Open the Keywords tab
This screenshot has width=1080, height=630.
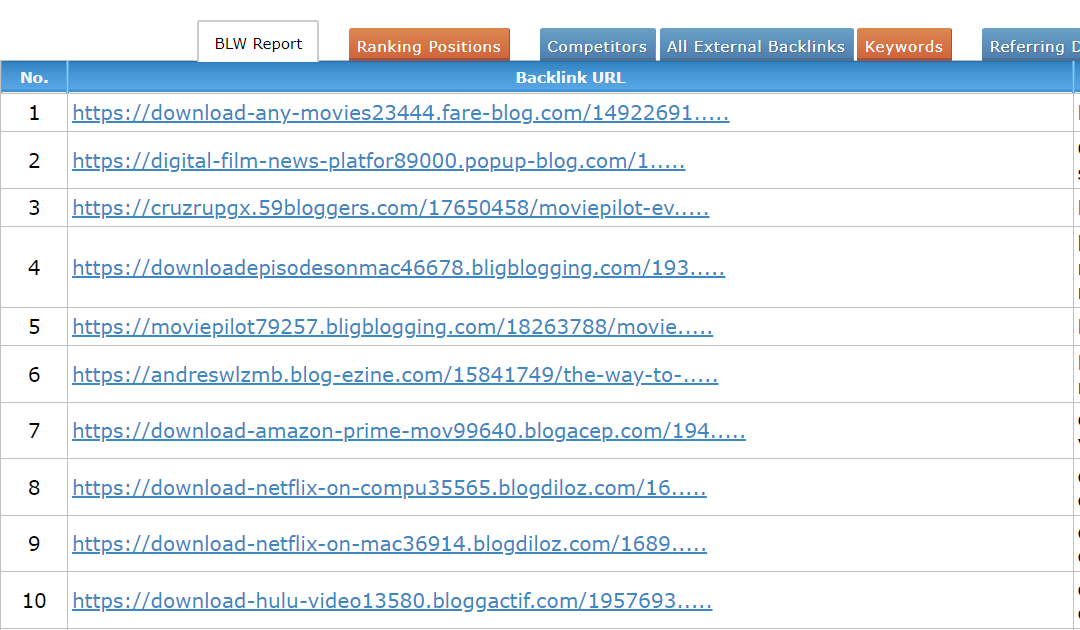904,45
